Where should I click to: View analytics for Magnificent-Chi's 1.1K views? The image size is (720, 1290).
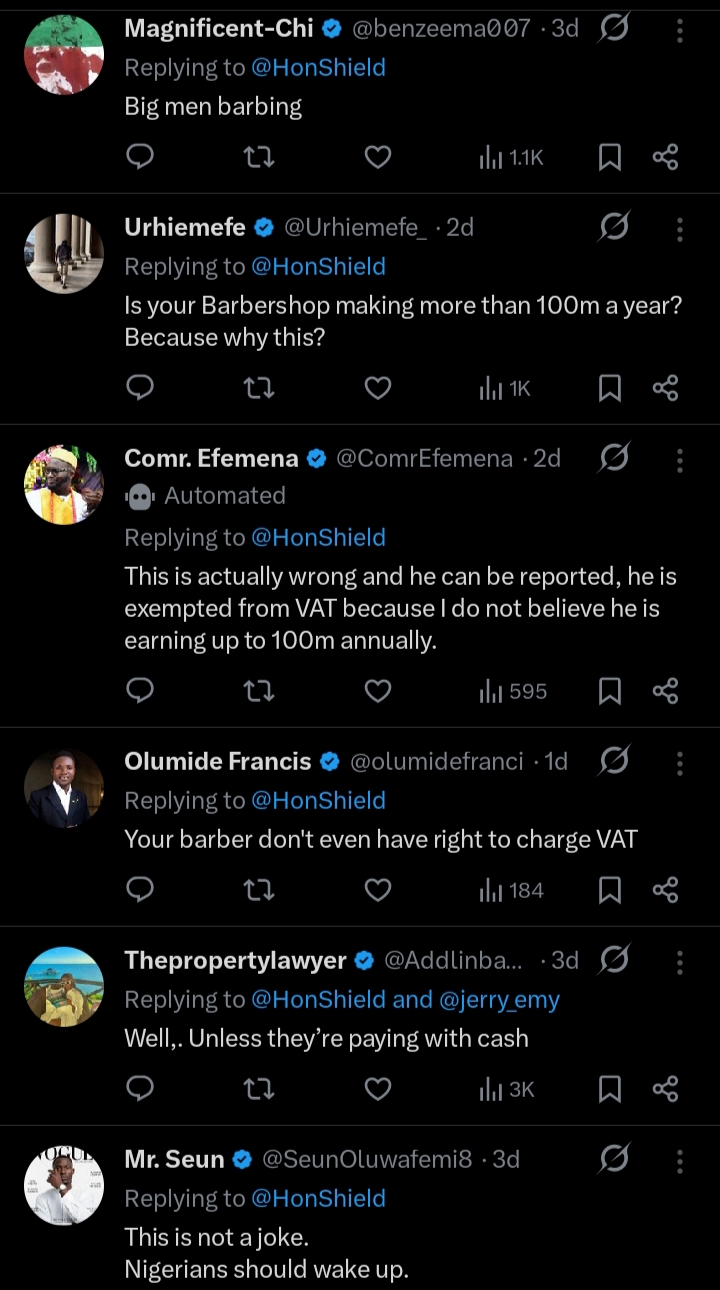click(511, 157)
